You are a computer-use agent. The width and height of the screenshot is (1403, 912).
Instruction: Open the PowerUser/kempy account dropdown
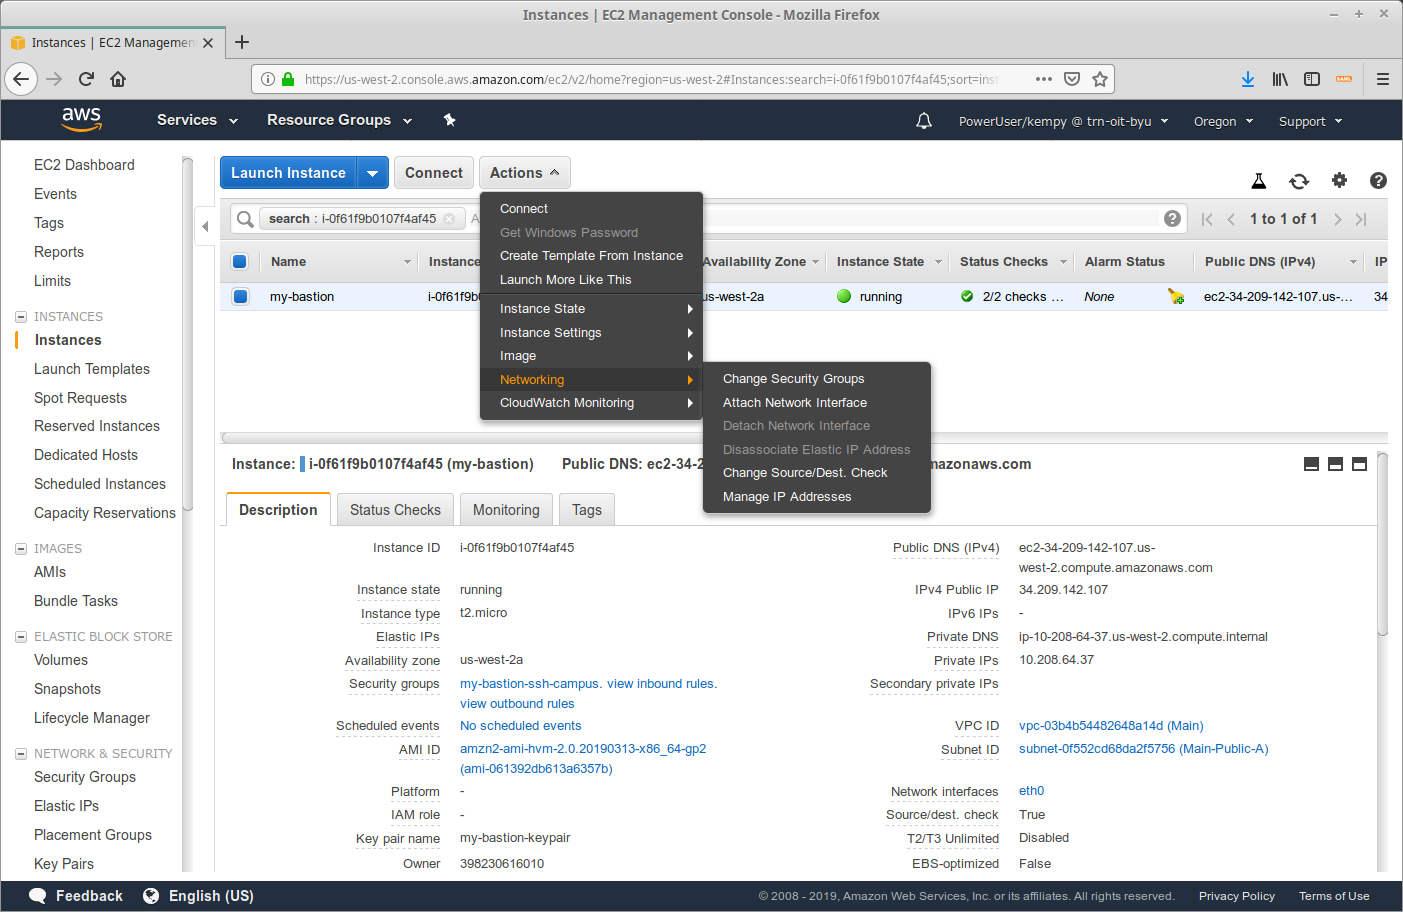pos(1063,121)
